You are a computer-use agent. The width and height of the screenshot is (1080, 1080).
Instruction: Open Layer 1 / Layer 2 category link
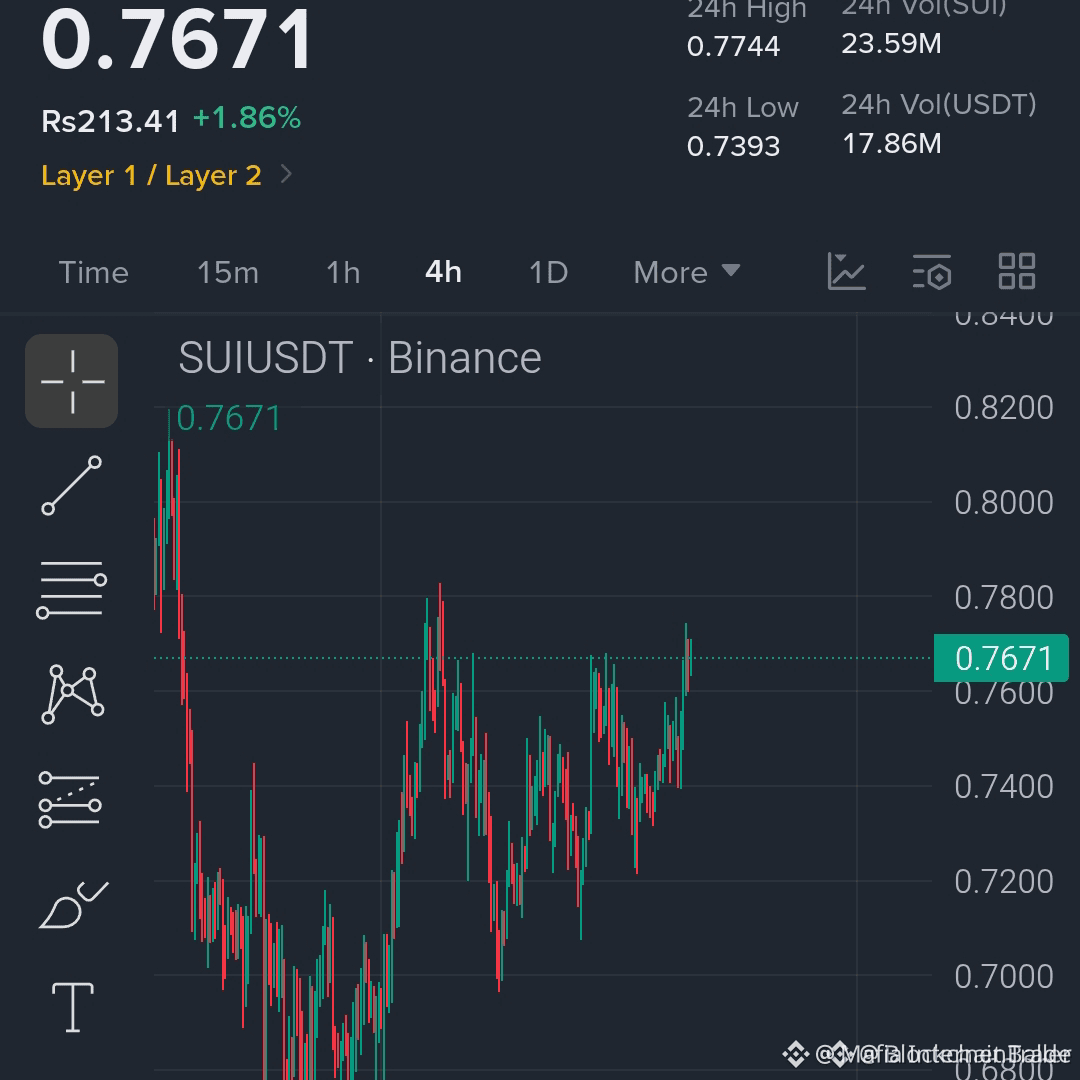click(x=152, y=176)
